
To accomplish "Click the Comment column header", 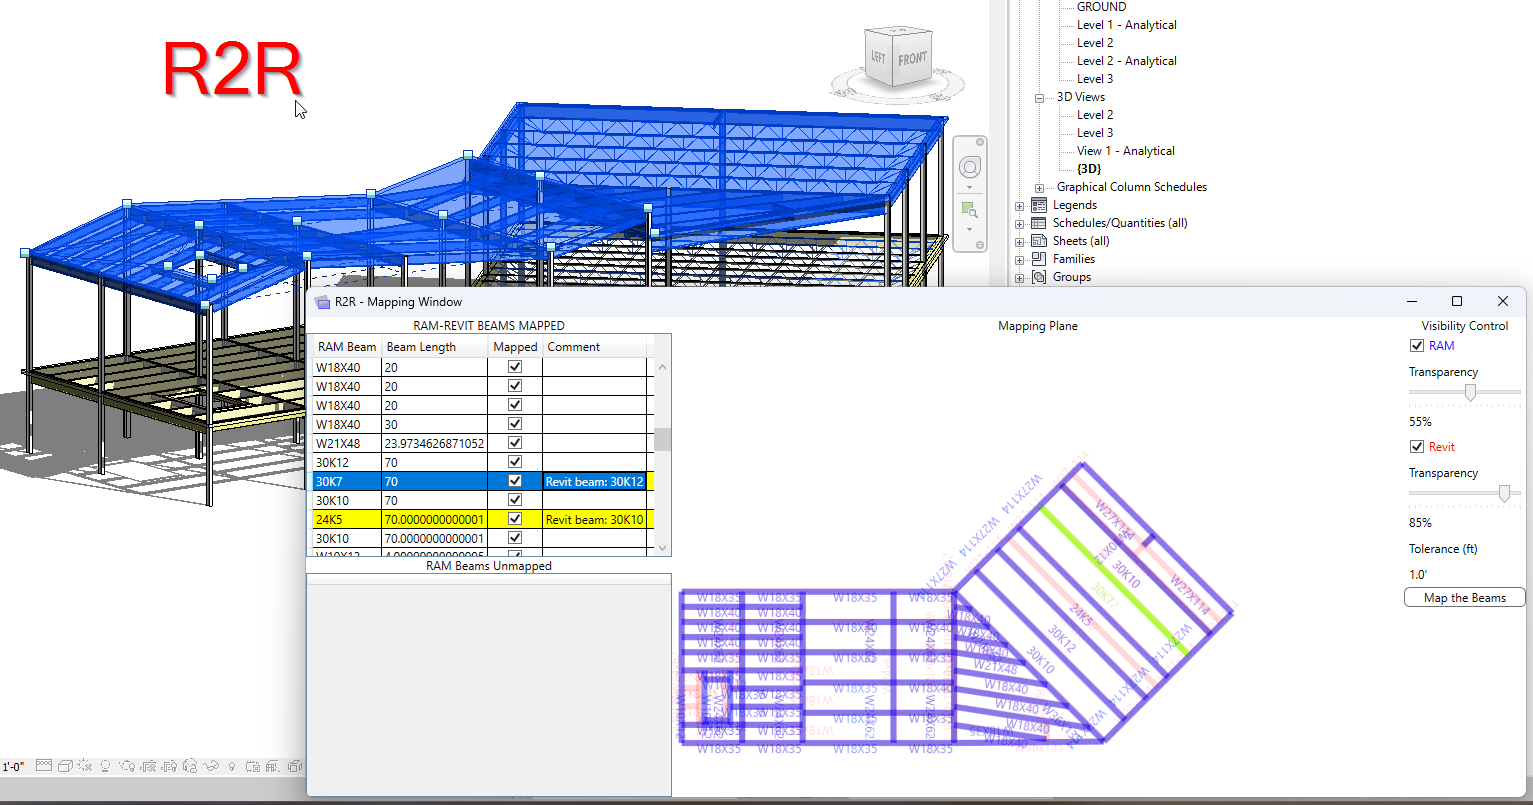I will click(x=595, y=347).
